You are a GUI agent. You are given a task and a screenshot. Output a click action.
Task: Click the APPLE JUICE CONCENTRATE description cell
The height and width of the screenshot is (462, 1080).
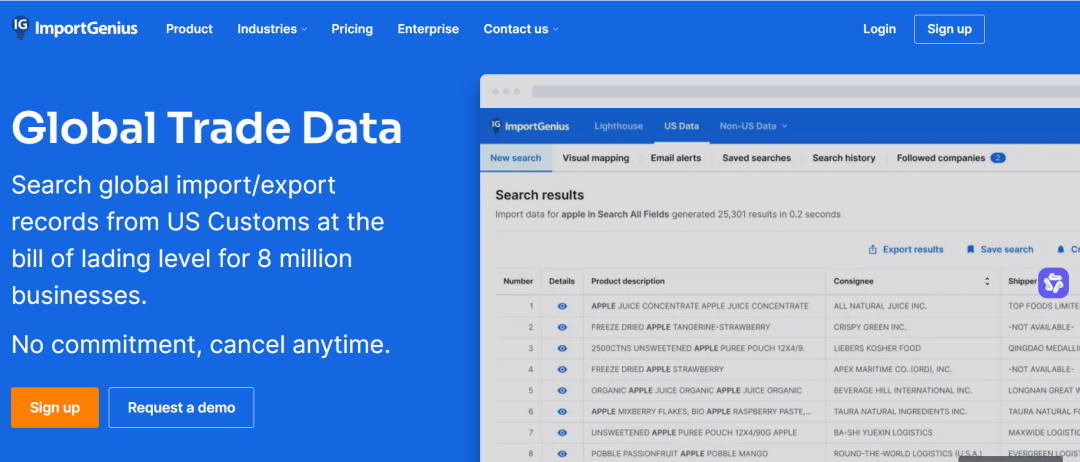(x=700, y=306)
